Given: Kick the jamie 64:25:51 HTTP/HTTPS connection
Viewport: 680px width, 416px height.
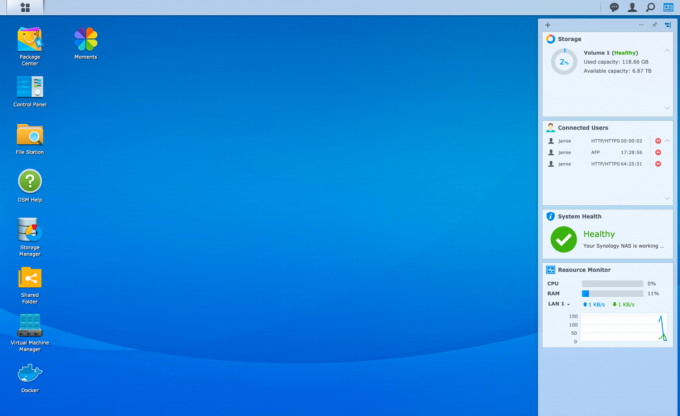Looking at the screenshot, I should point(658,164).
